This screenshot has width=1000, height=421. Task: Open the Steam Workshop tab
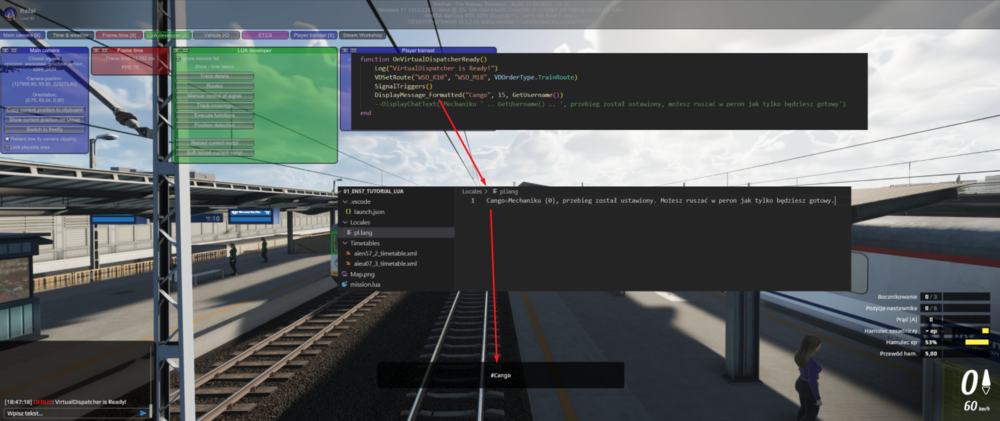coord(362,35)
